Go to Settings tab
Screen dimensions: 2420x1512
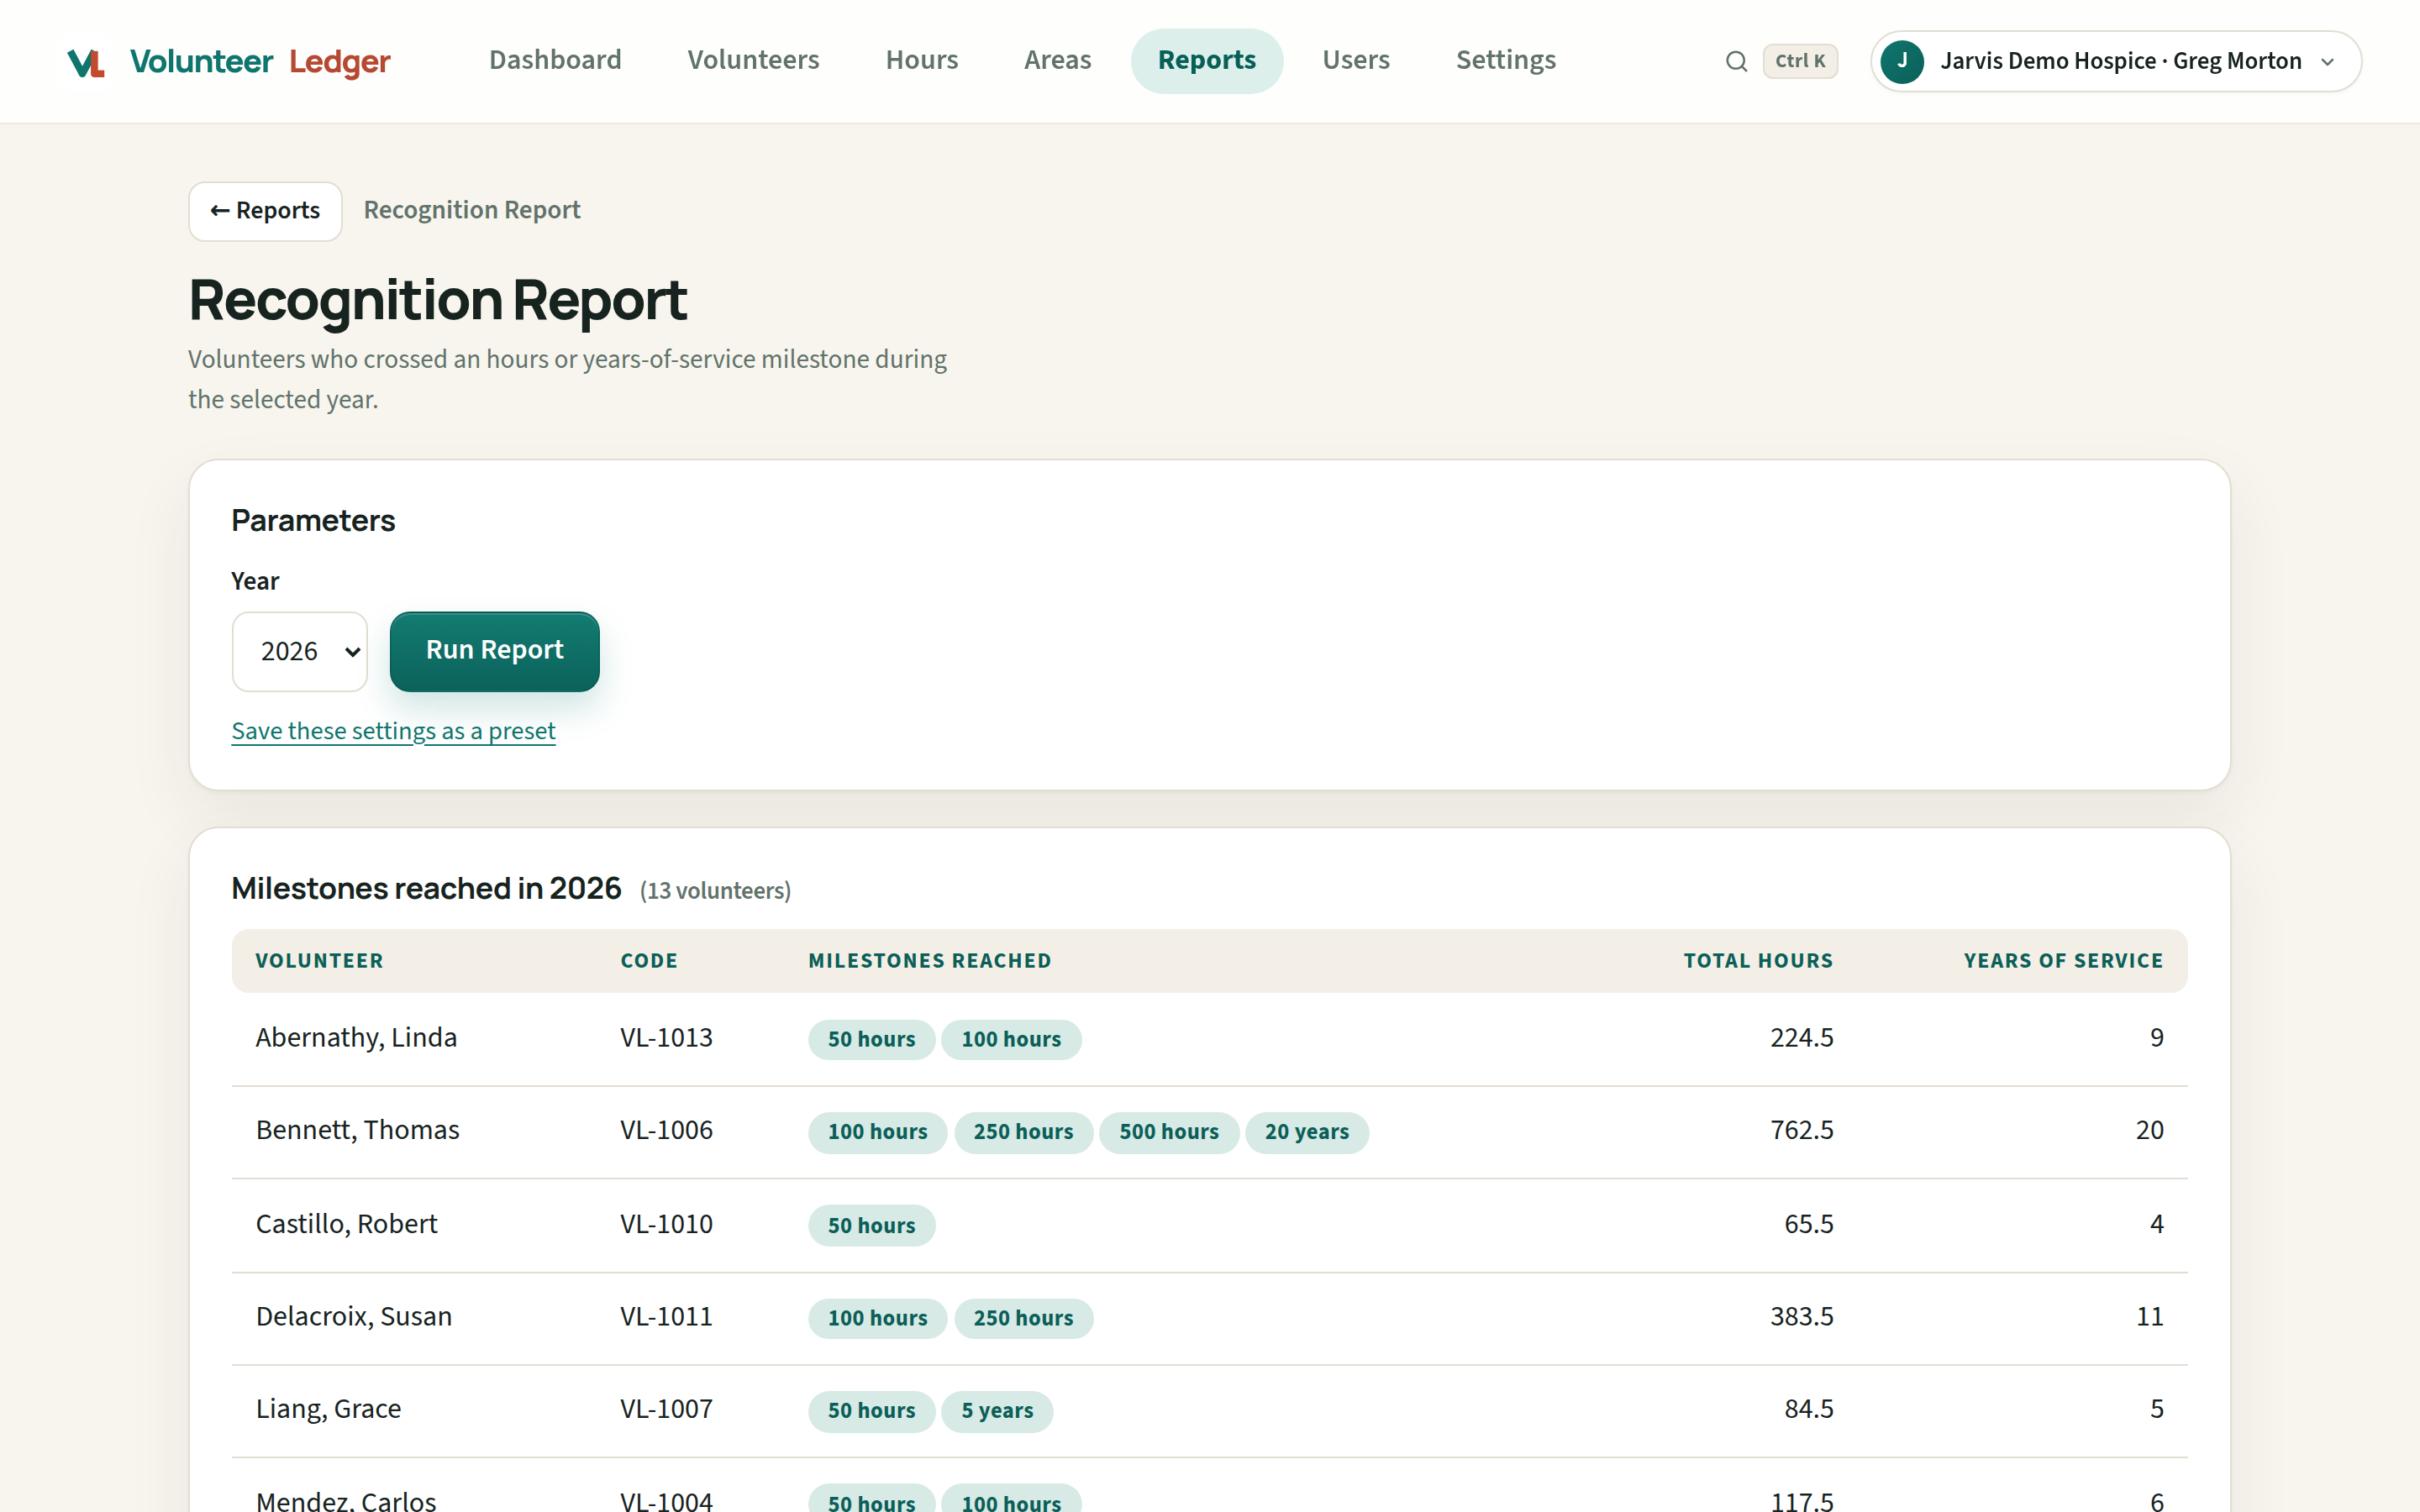coord(1506,60)
